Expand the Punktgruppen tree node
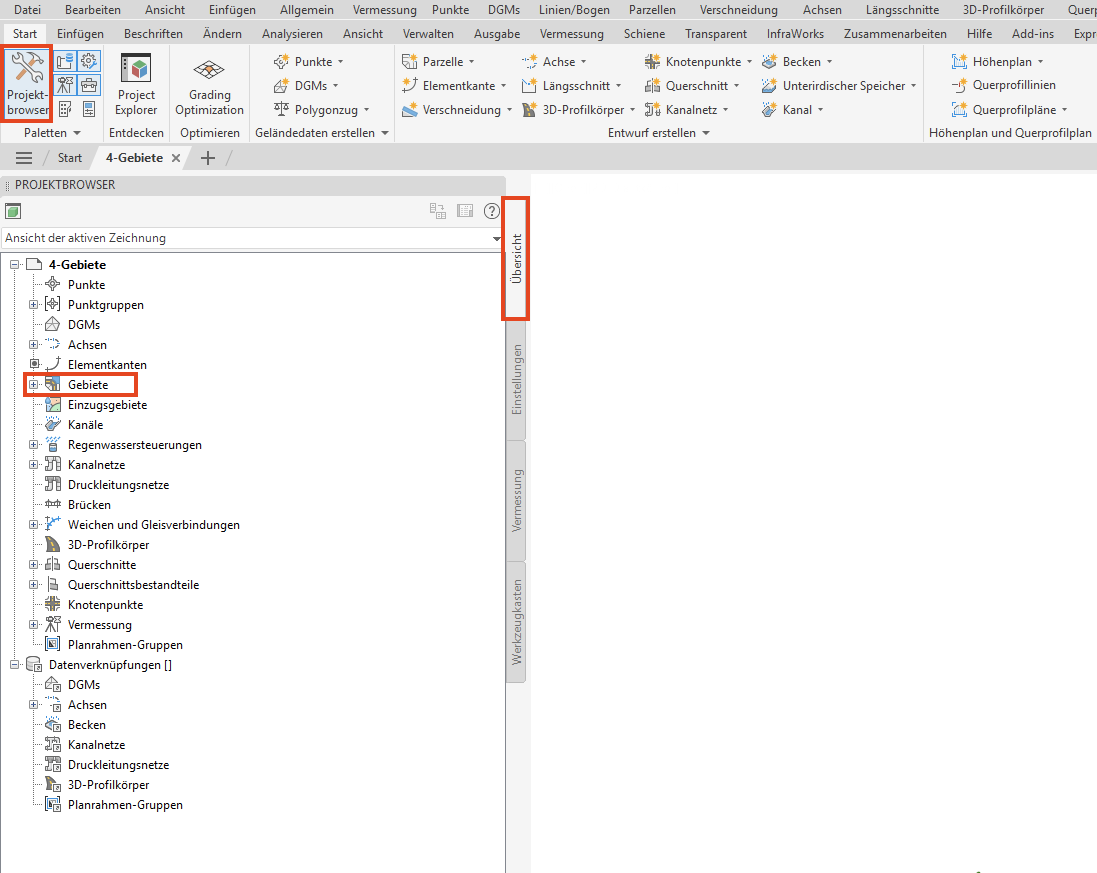The width and height of the screenshot is (1097, 873). 33,305
